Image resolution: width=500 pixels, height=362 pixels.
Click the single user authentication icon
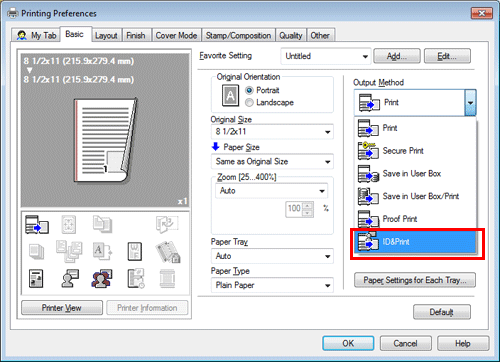[x=70, y=279]
